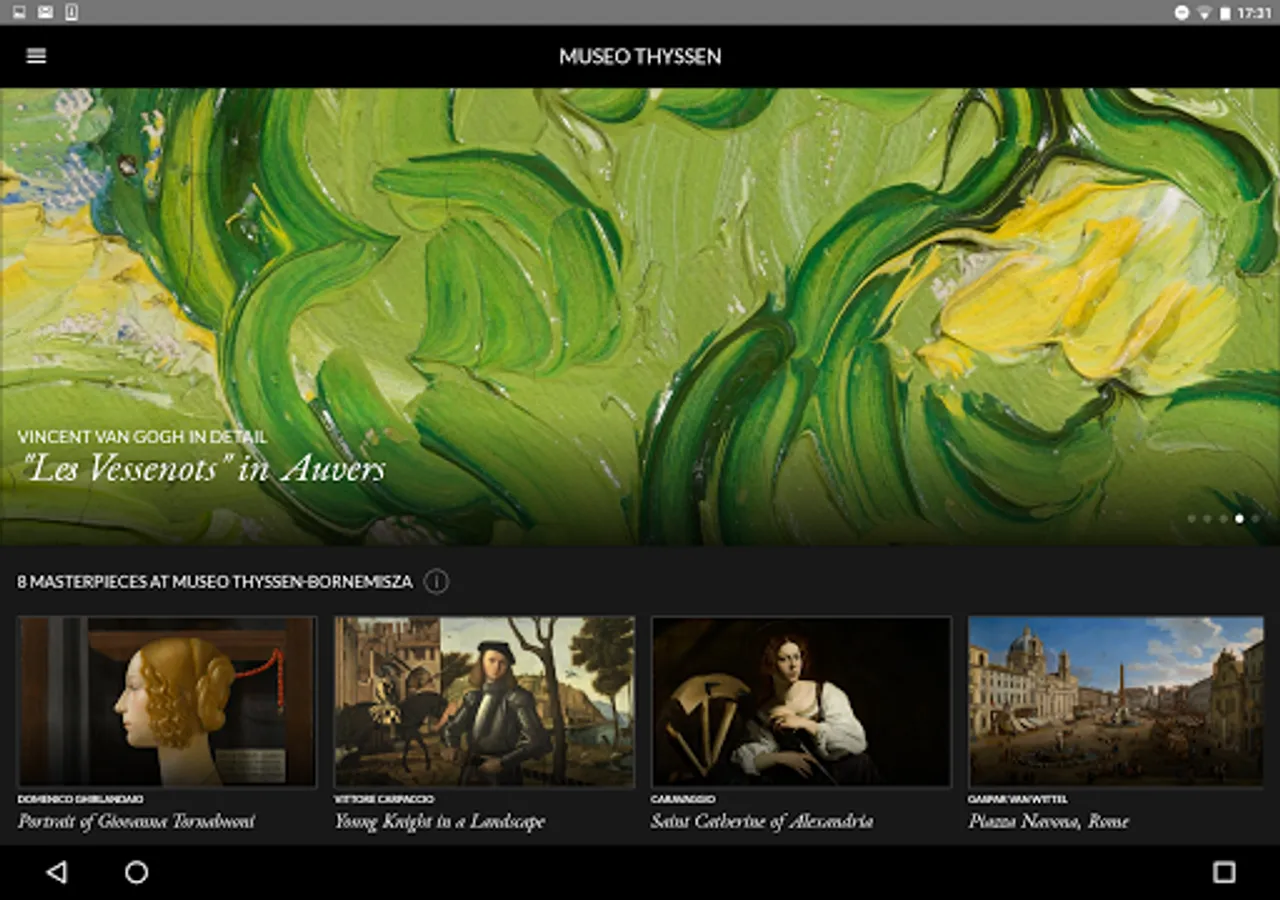Viewport: 1280px width, 900px height.
Task: Tap the mail notification icon in status bar
Action: click(x=45, y=12)
